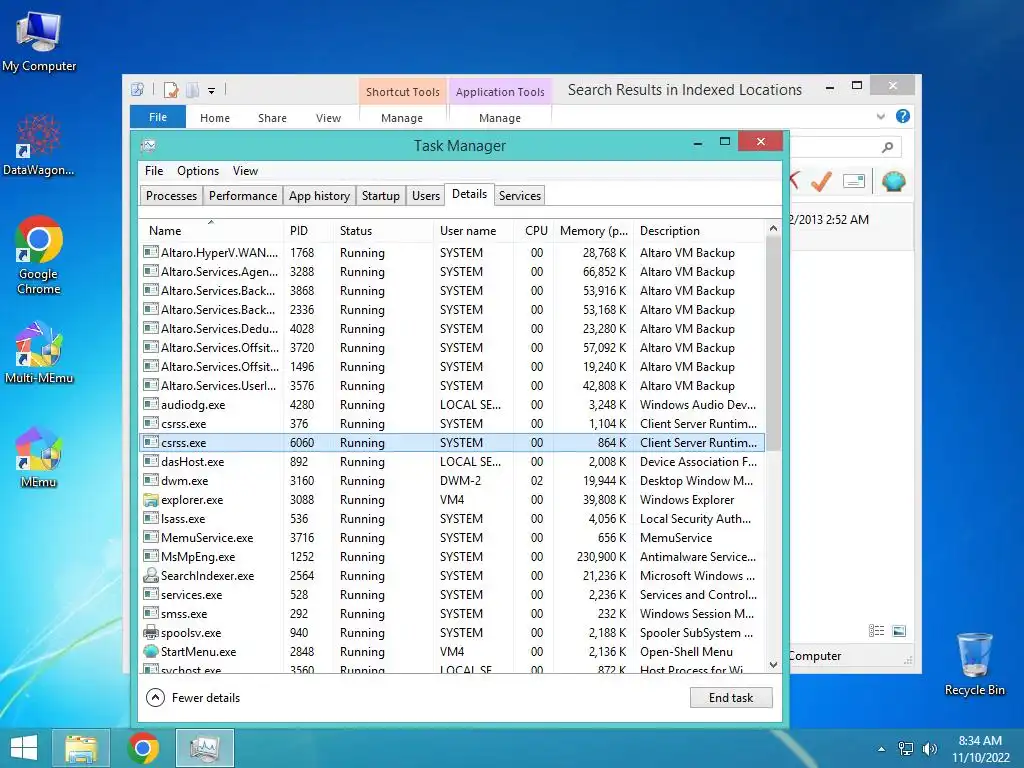Screen dimensions: 1024x768
Task: Open the MEmu desktop shortcut
Action: (39, 457)
